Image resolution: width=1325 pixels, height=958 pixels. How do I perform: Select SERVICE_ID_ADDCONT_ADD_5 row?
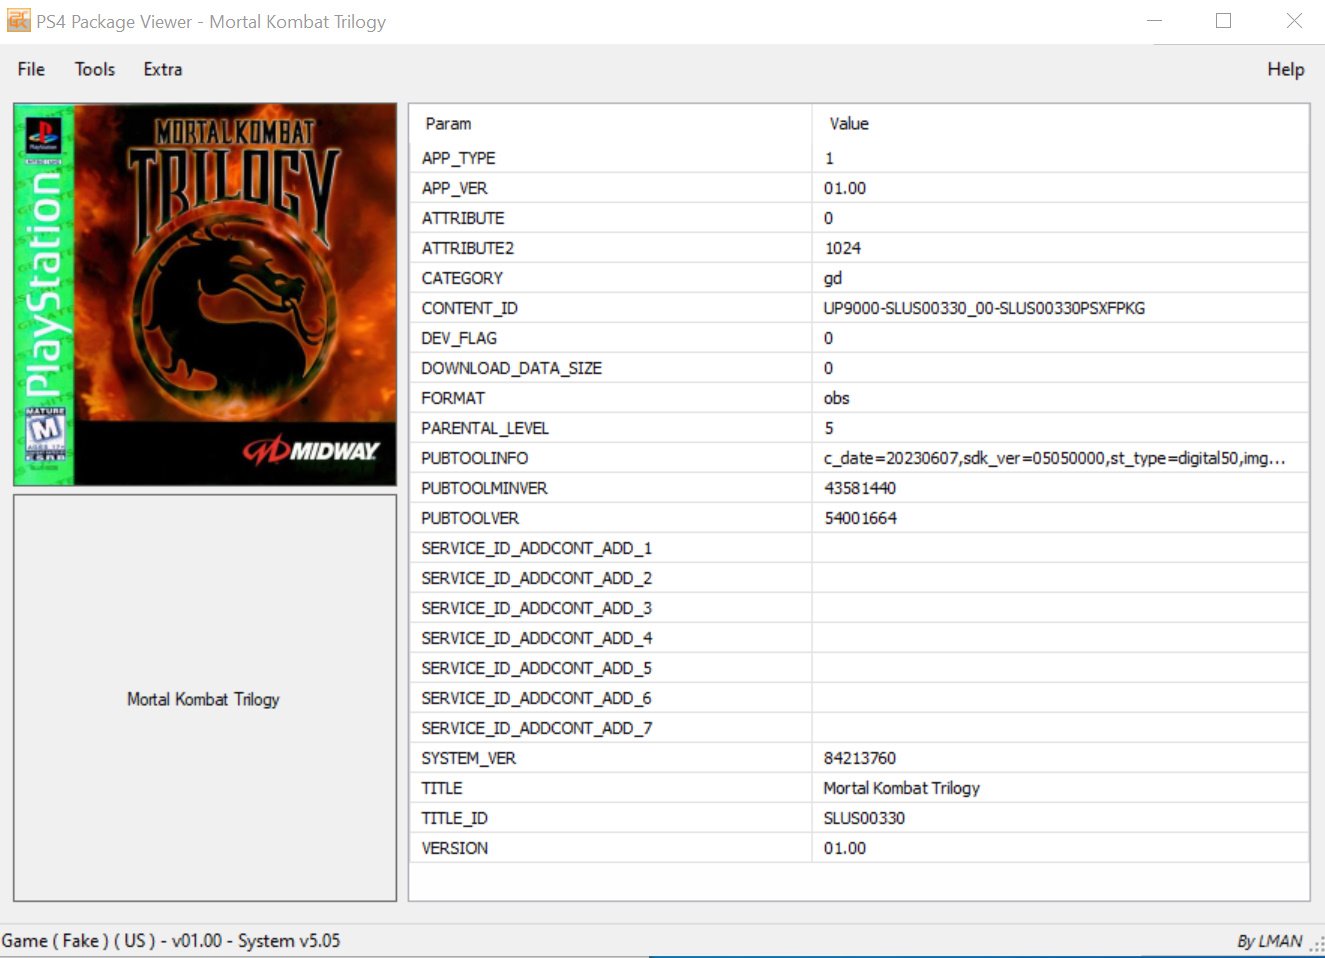click(x=859, y=668)
